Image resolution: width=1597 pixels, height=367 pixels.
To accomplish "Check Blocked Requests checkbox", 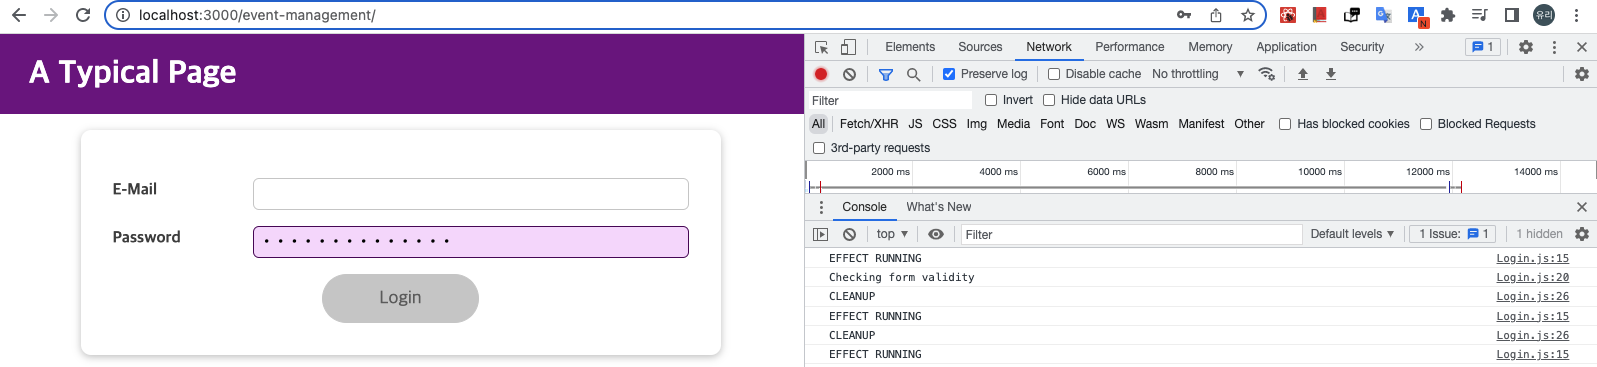I will pos(1426,124).
